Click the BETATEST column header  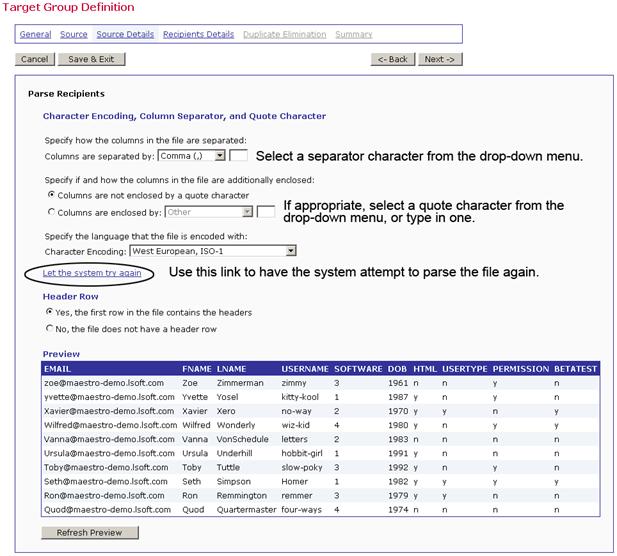coord(576,369)
